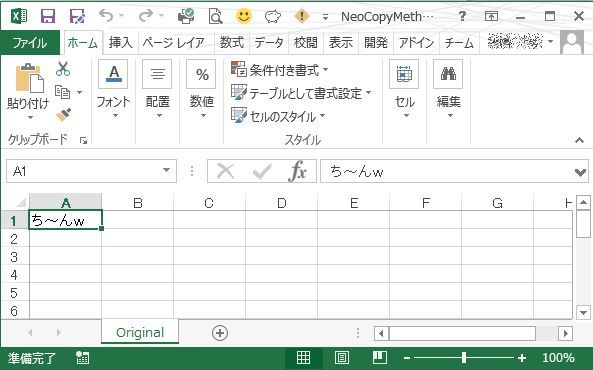Switch to the 表示 tab
The width and height of the screenshot is (593, 370).
tap(340, 42)
